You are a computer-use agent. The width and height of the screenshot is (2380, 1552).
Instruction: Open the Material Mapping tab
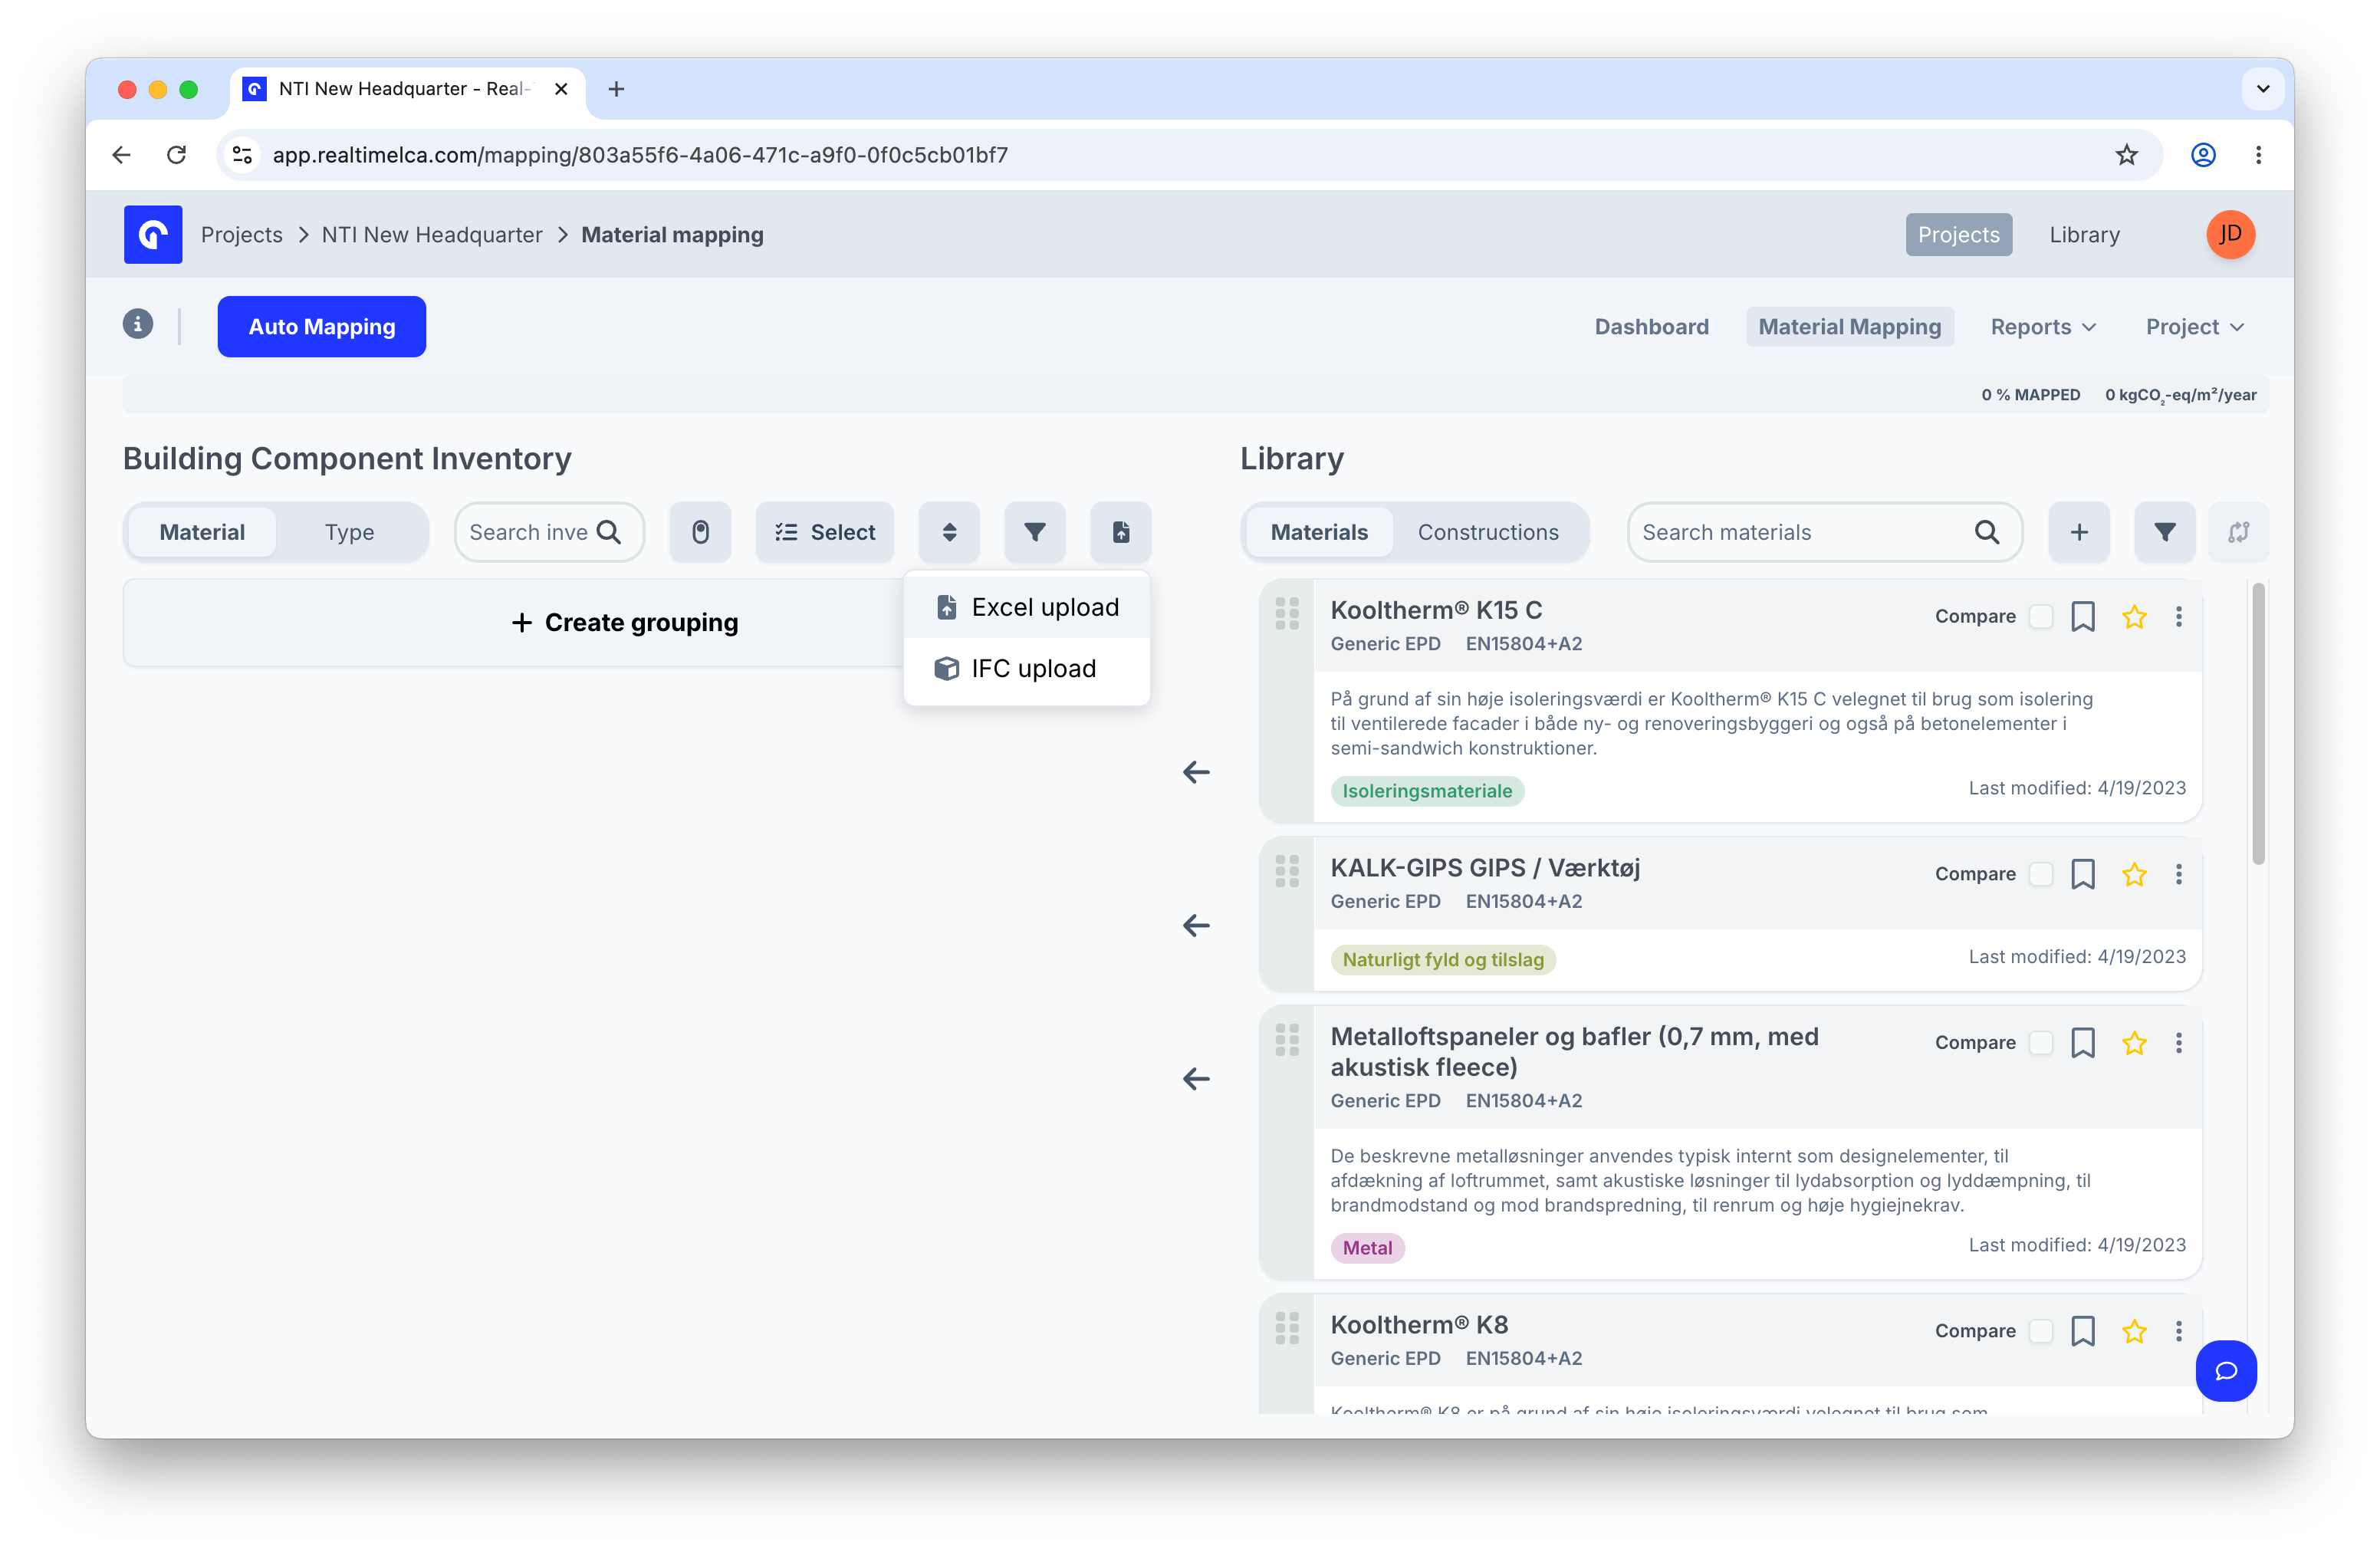pyautogui.click(x=1850, y=327)
